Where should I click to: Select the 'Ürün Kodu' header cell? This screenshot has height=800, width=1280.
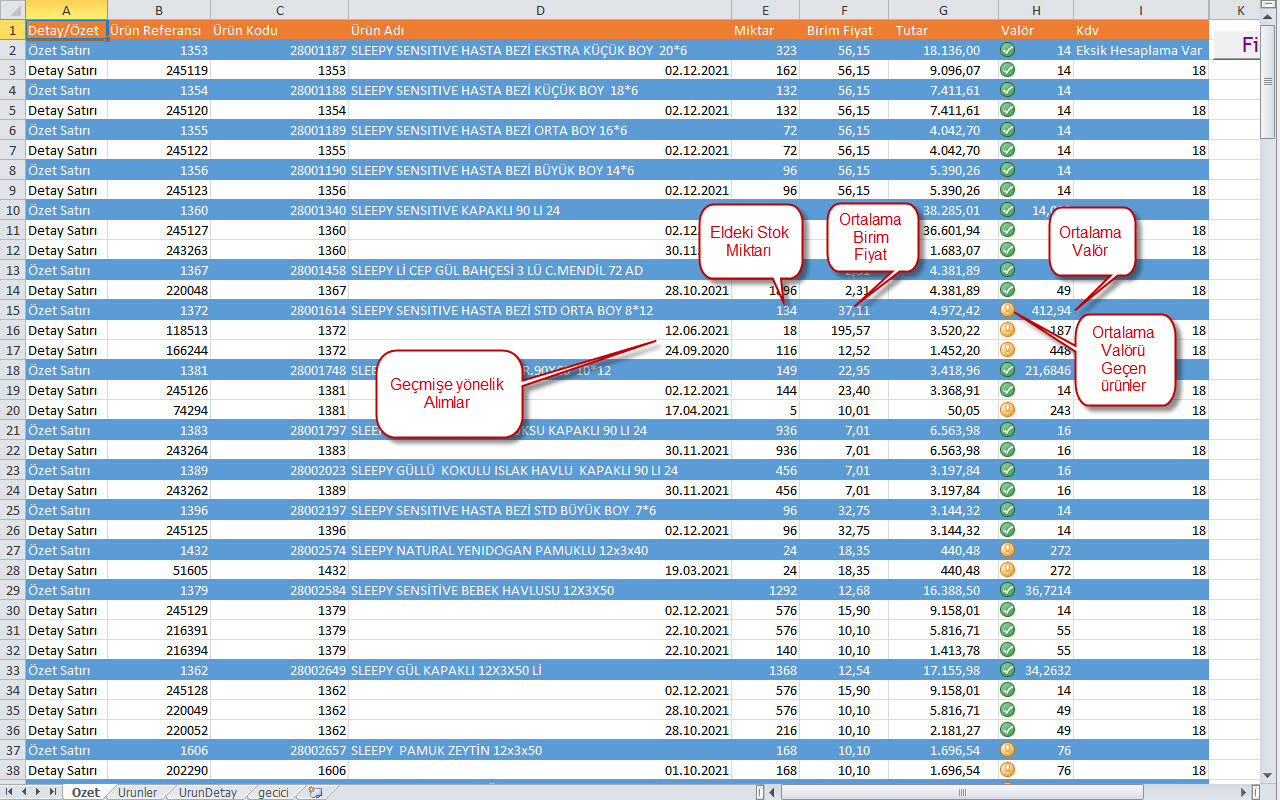tap(279, 30)
